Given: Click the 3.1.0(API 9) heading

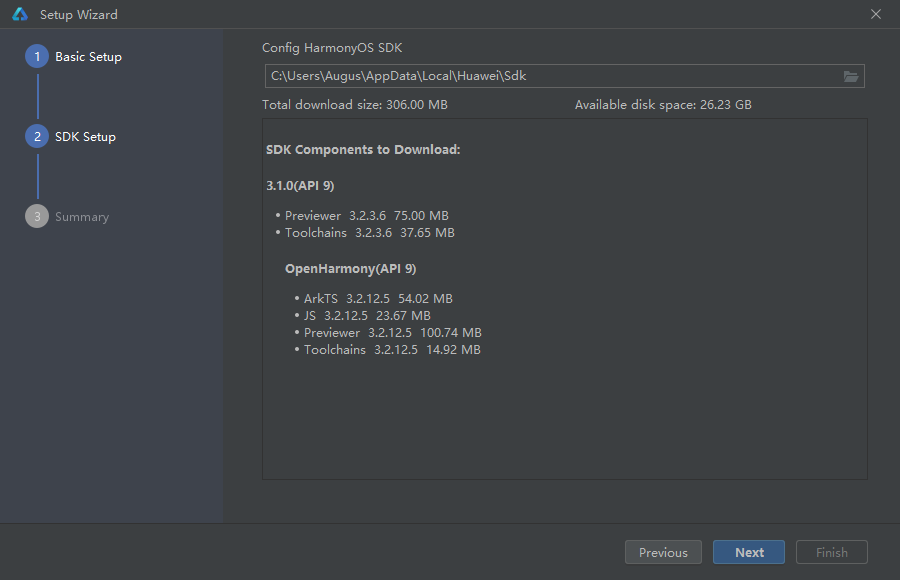Looking at the screenshot, I should click(x=300, y=185).
